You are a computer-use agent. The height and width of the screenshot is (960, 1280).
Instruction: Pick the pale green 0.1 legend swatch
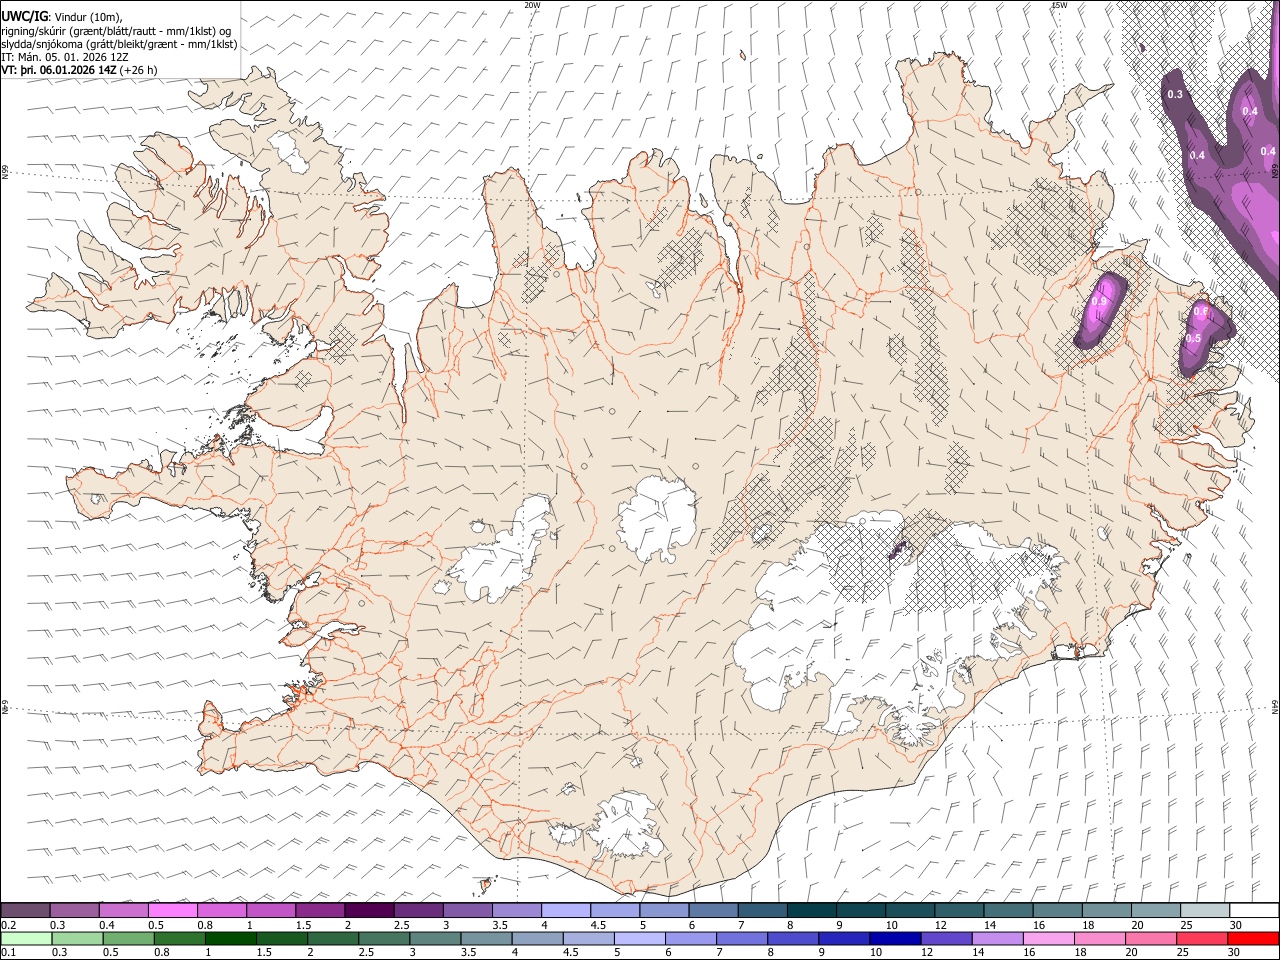pyautogui.click(x=26, y=938)
